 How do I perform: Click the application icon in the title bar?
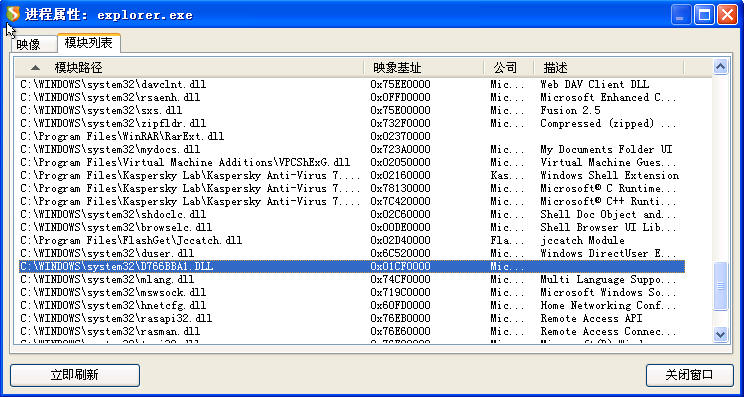[x=13, y=14]
